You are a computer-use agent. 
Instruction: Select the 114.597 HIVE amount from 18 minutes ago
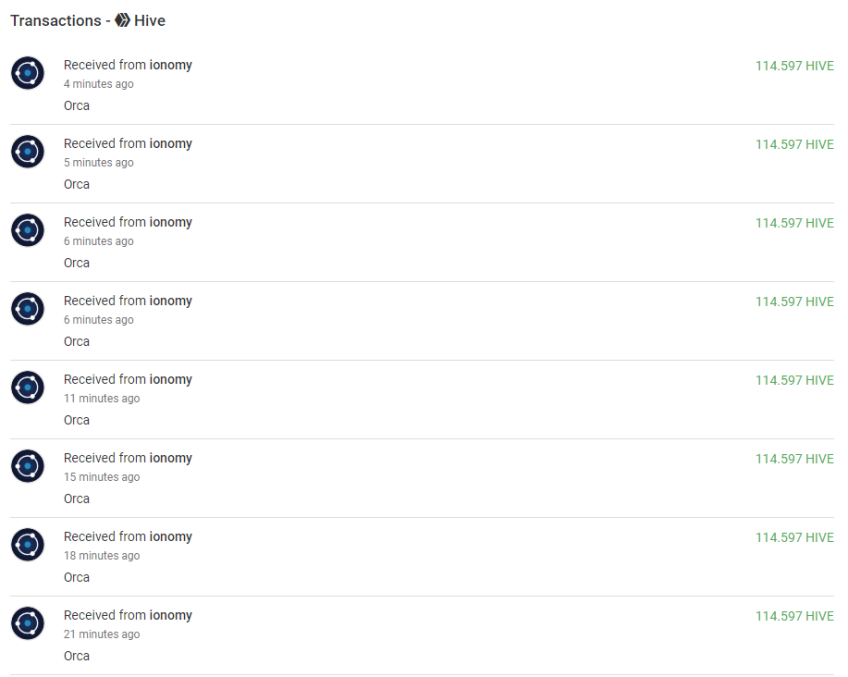point(794,537)
